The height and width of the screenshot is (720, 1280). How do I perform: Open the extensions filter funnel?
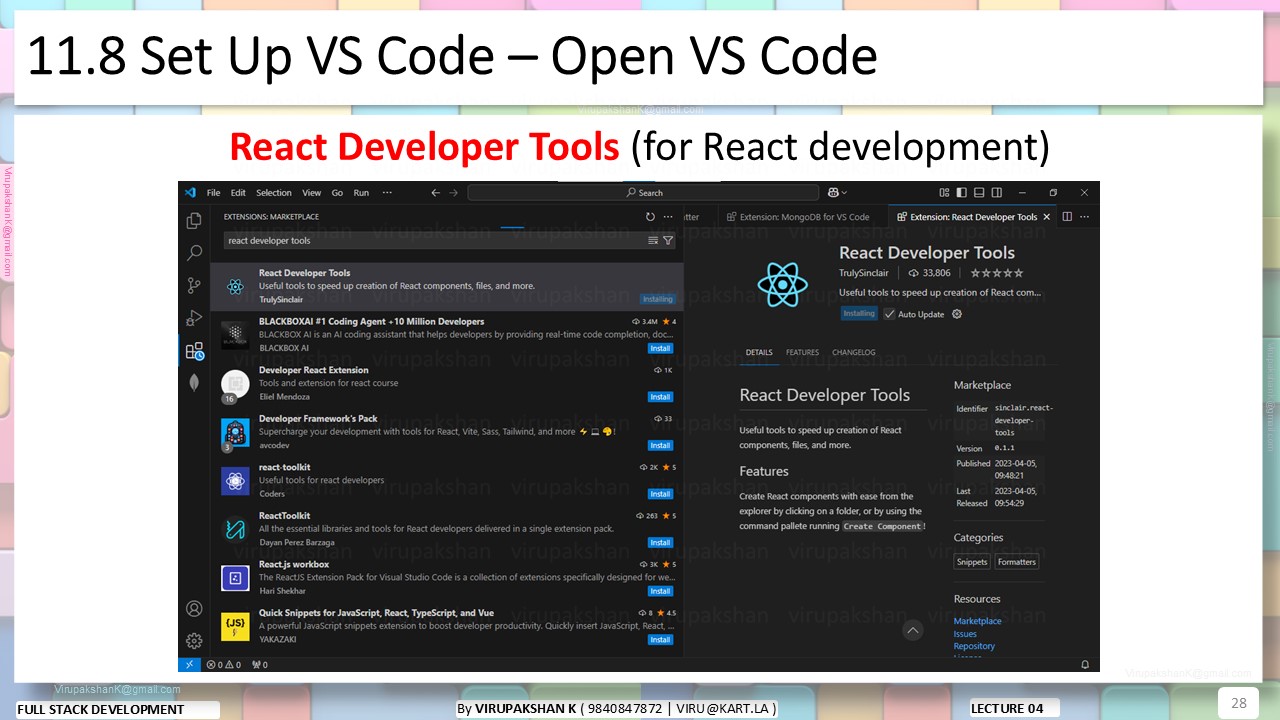click(668, 240)
